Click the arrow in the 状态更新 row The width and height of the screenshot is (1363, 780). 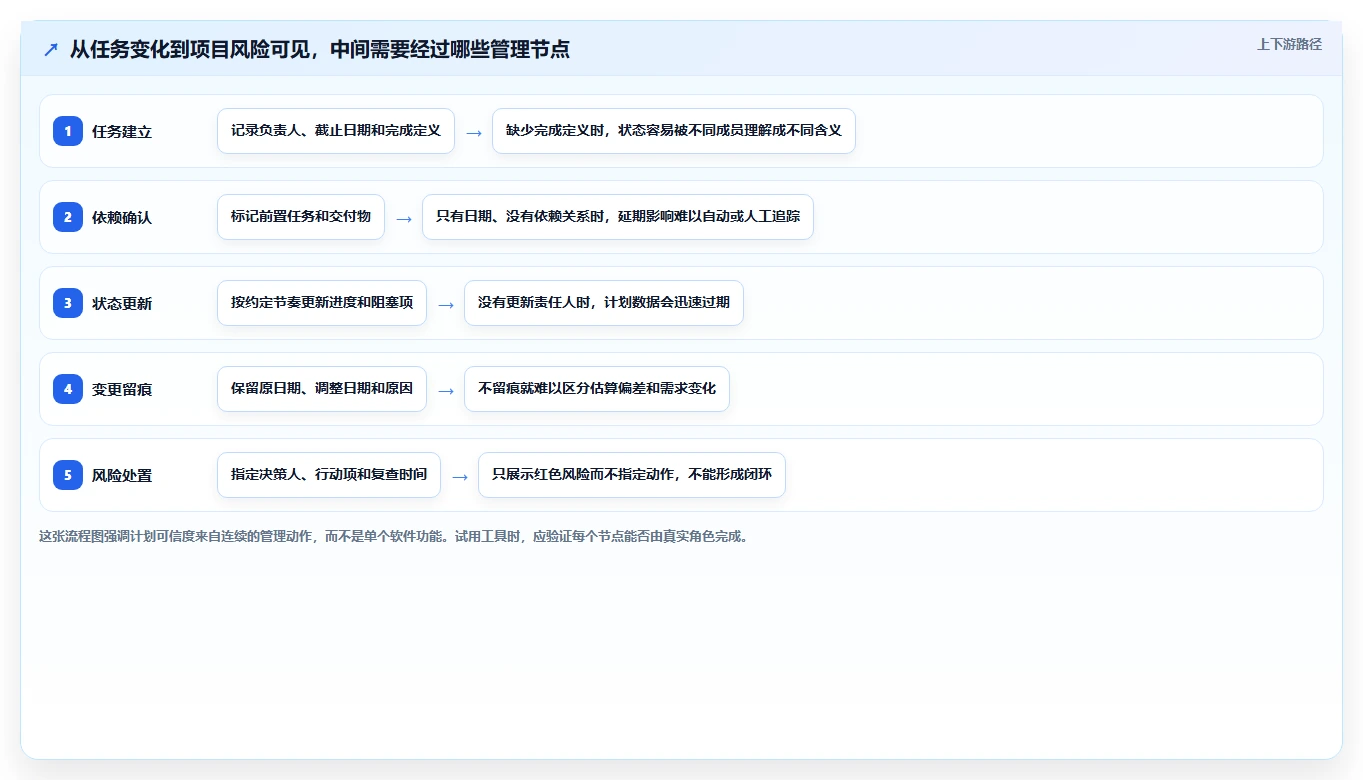point(446,304)
